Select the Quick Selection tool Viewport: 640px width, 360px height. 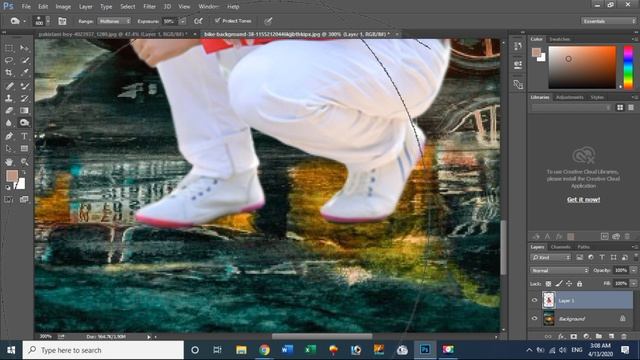pos(24,60)
